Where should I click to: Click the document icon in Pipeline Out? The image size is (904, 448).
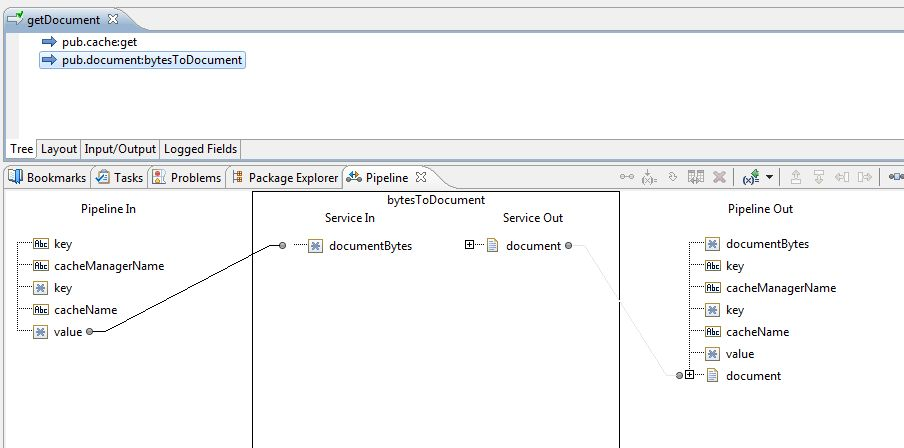[x=713, y=375]
